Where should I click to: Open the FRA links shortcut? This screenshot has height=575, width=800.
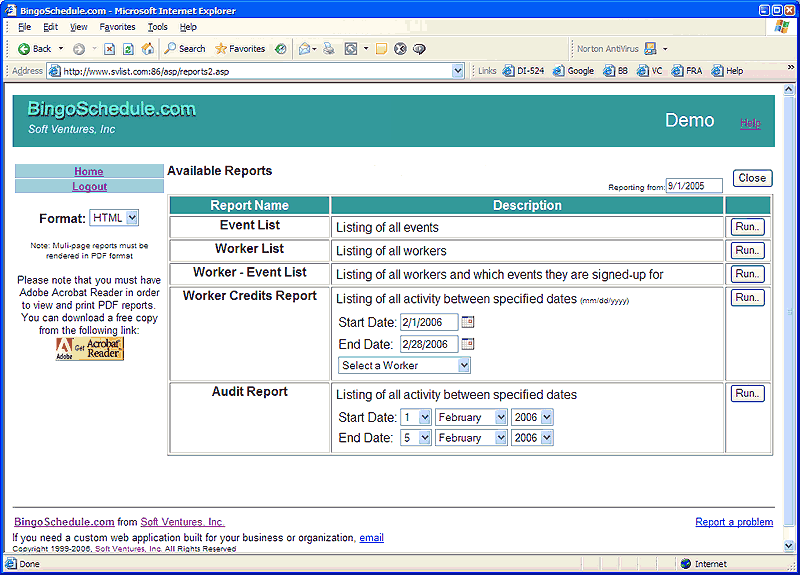[687, 71]
